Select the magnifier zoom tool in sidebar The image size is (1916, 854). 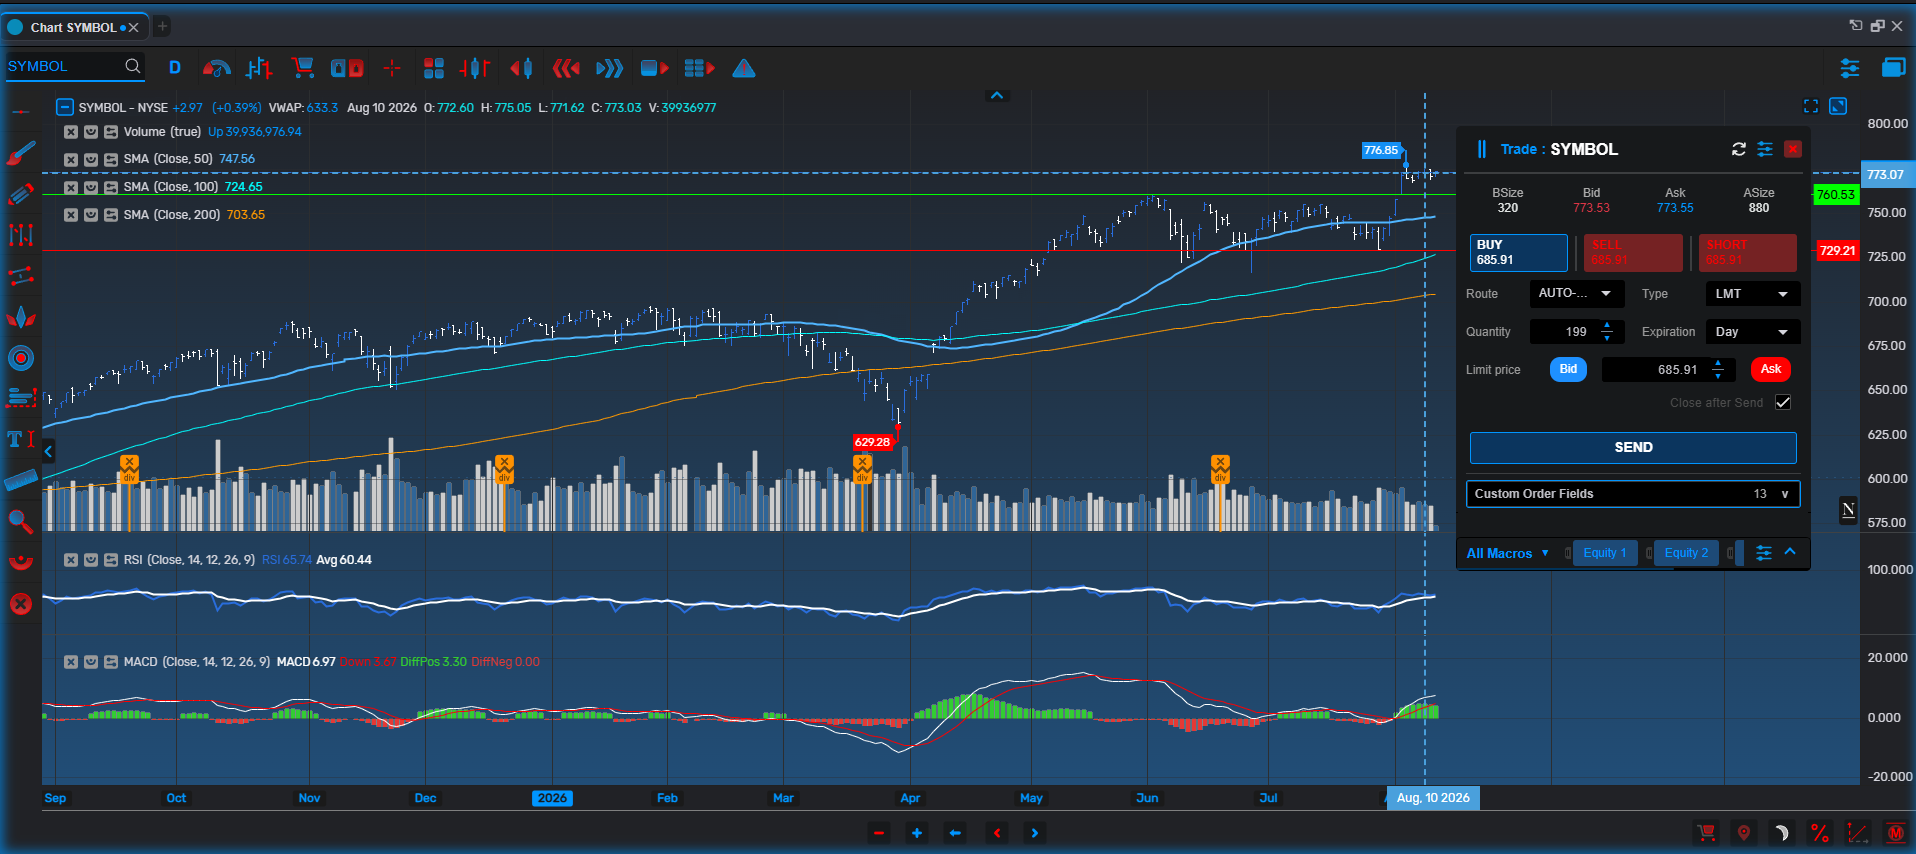21,521
